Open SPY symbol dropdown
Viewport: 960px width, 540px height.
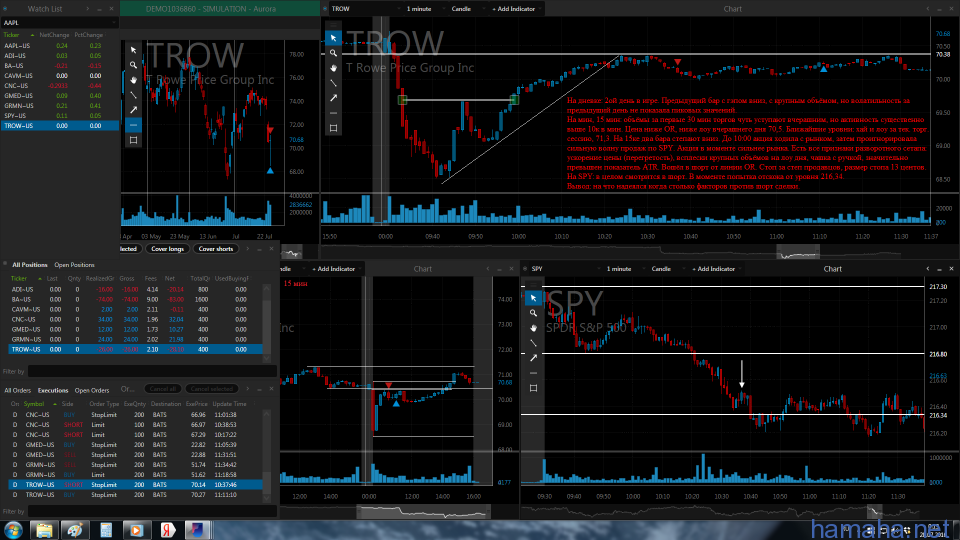click(565, 269)
